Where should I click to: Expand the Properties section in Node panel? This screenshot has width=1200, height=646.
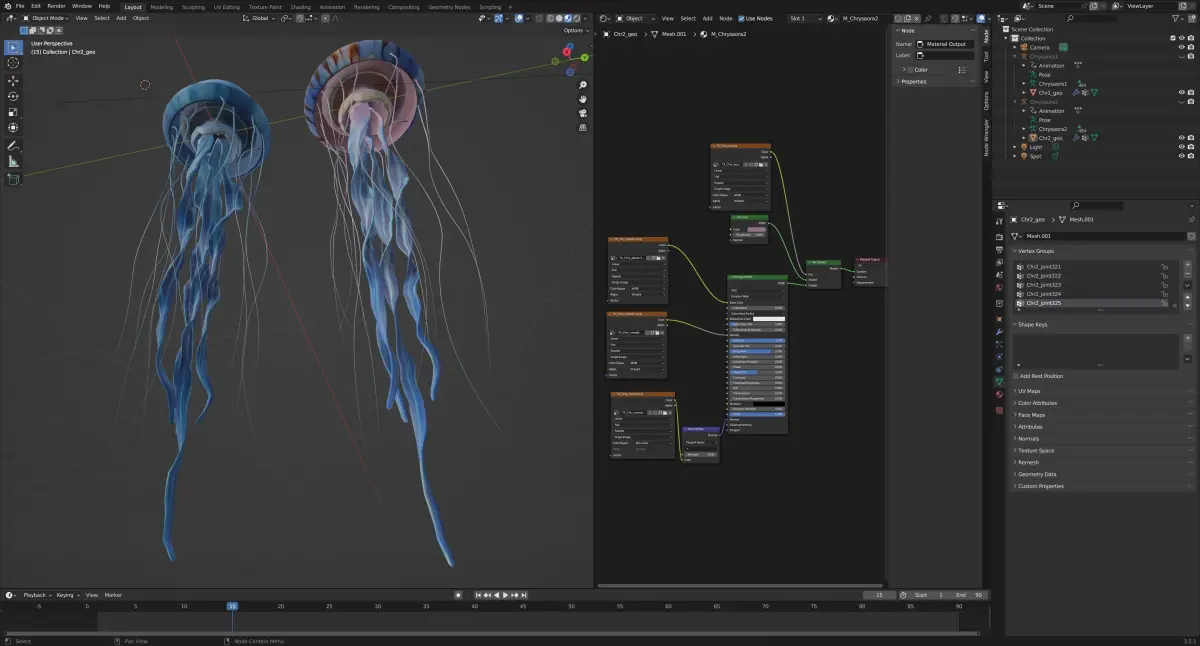913,82
